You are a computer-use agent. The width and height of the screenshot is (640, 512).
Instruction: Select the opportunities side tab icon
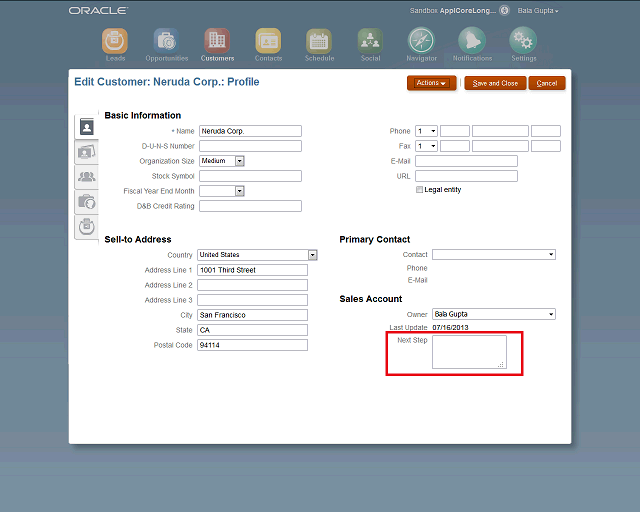coord(87,202)
